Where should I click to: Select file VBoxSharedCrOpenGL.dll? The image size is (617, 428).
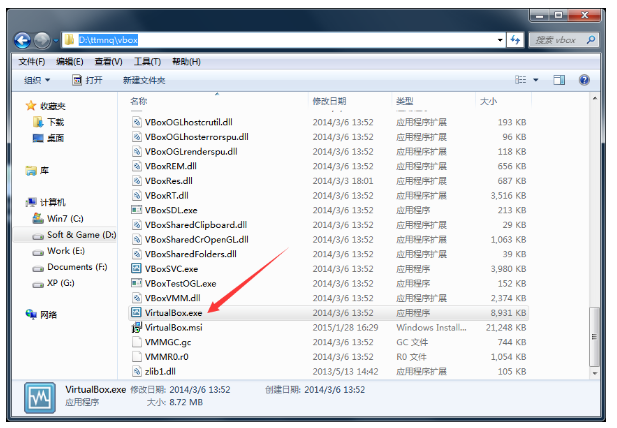[196, 240]
